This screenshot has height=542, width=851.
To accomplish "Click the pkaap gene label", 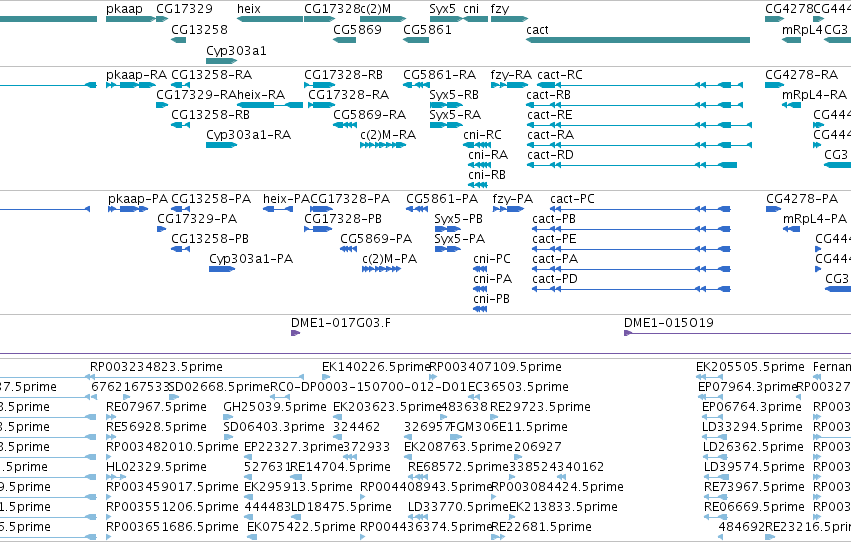I will click(x=124, y=9).
